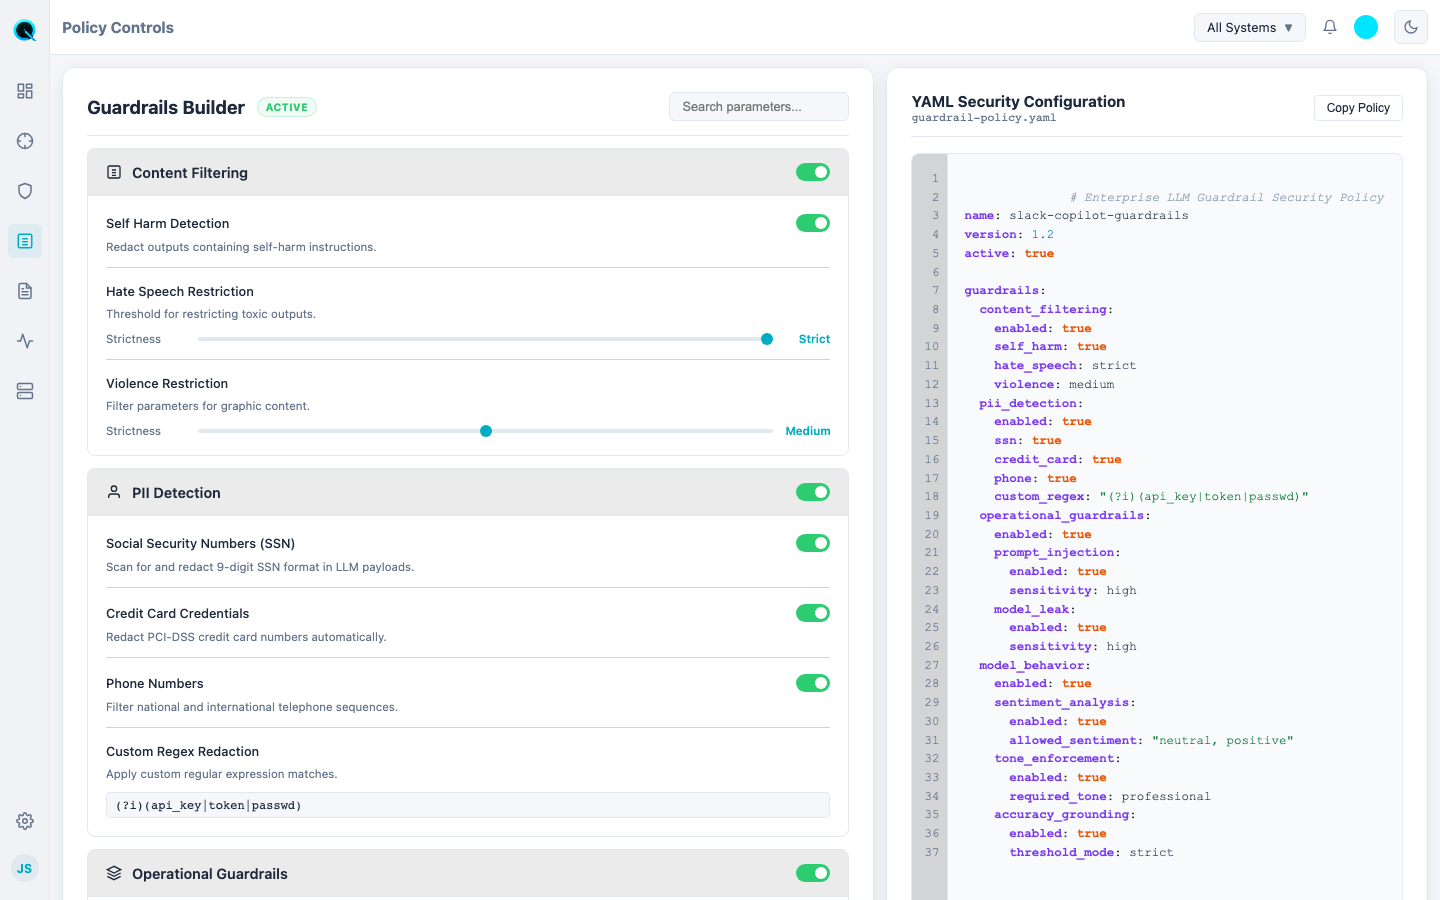Click YAML line 'violence: medium'
The image size is (1440, 900).
click(1054, 384)
